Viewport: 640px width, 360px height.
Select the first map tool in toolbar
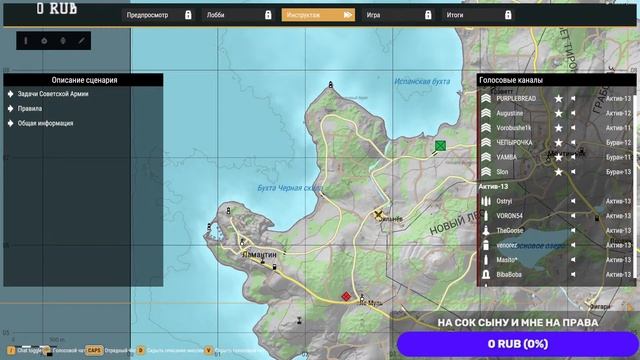coord(26,41)
